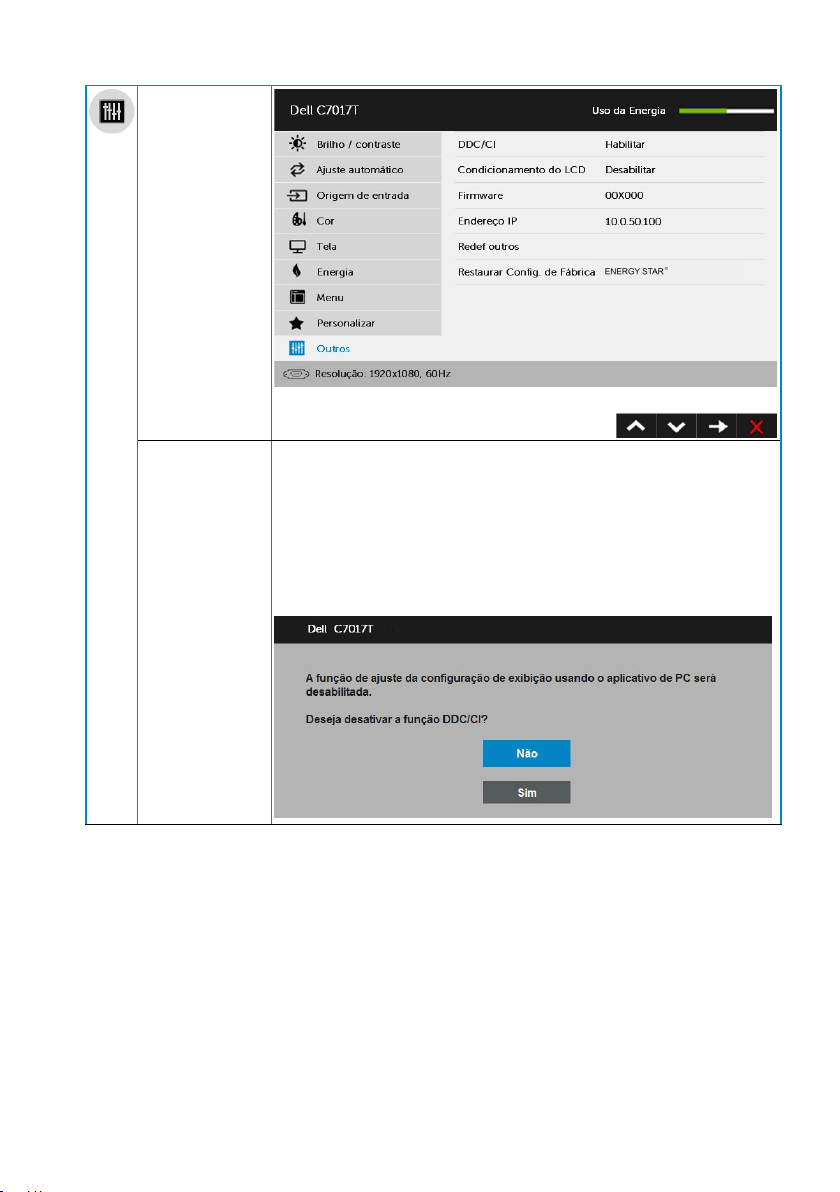The image size is (840, 1192).
Task: Click the Energia leaf icon
Action: pyautogui.click(x=296, y=271)
